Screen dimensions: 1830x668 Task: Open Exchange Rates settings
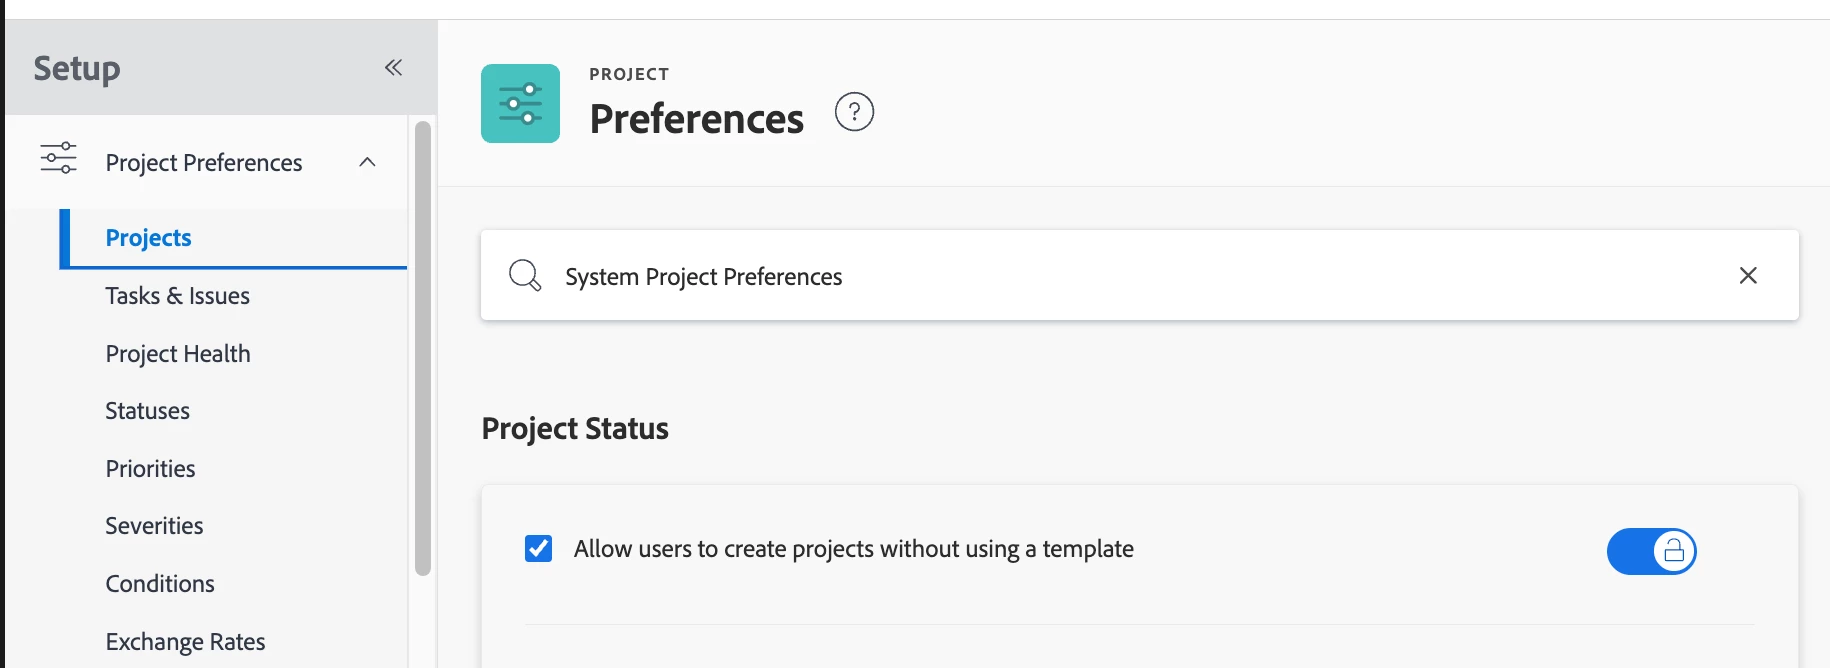(x=186, y=642)
